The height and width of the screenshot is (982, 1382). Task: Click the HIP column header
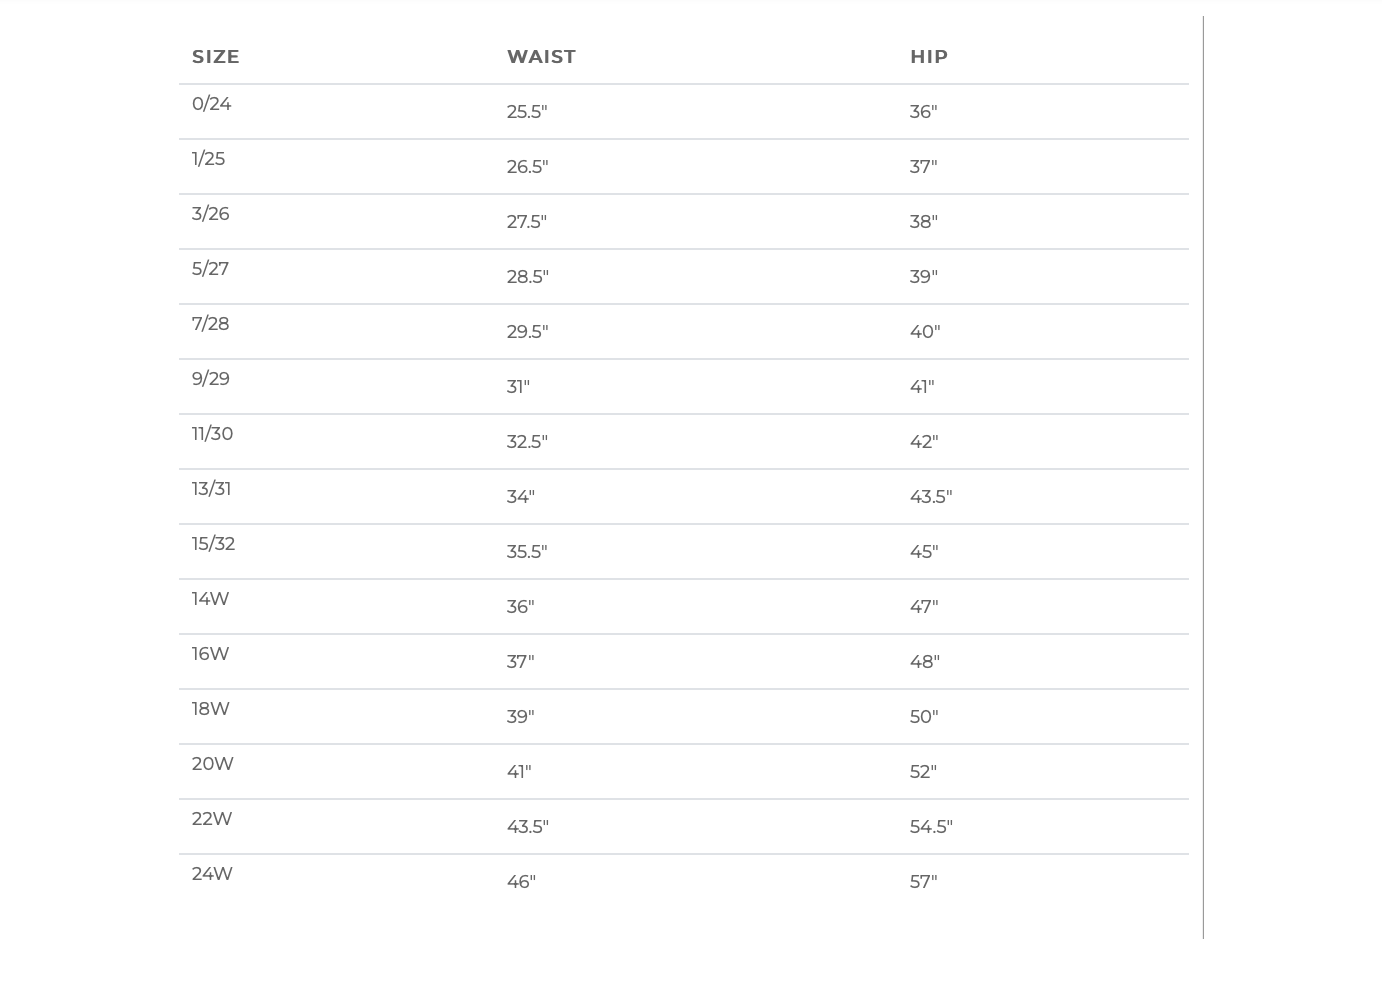929,57
